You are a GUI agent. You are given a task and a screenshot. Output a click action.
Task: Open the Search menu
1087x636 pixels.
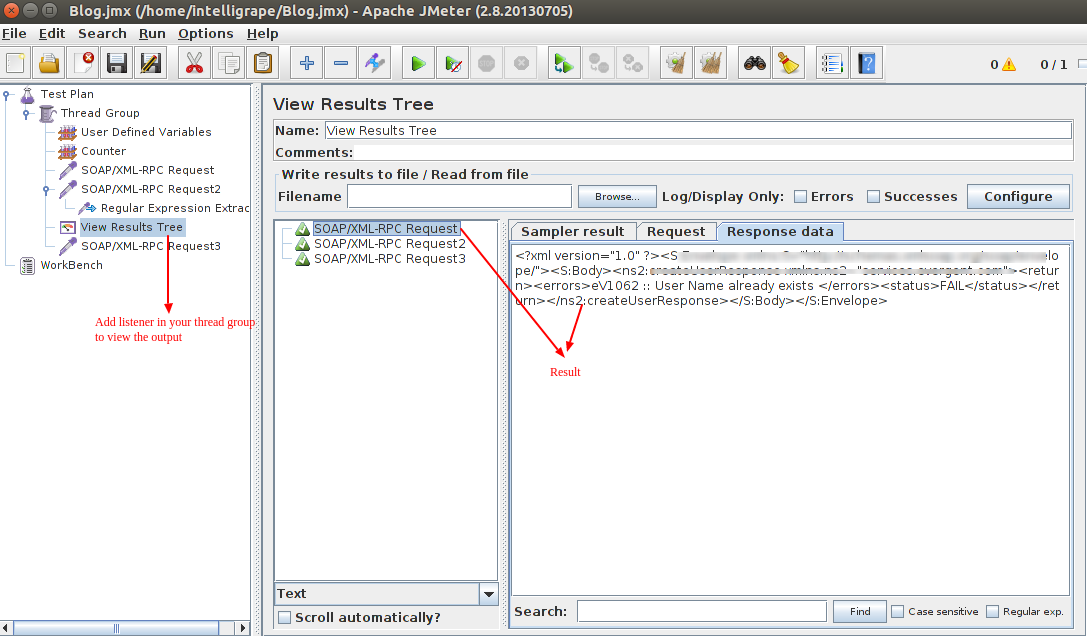(103, 33)
